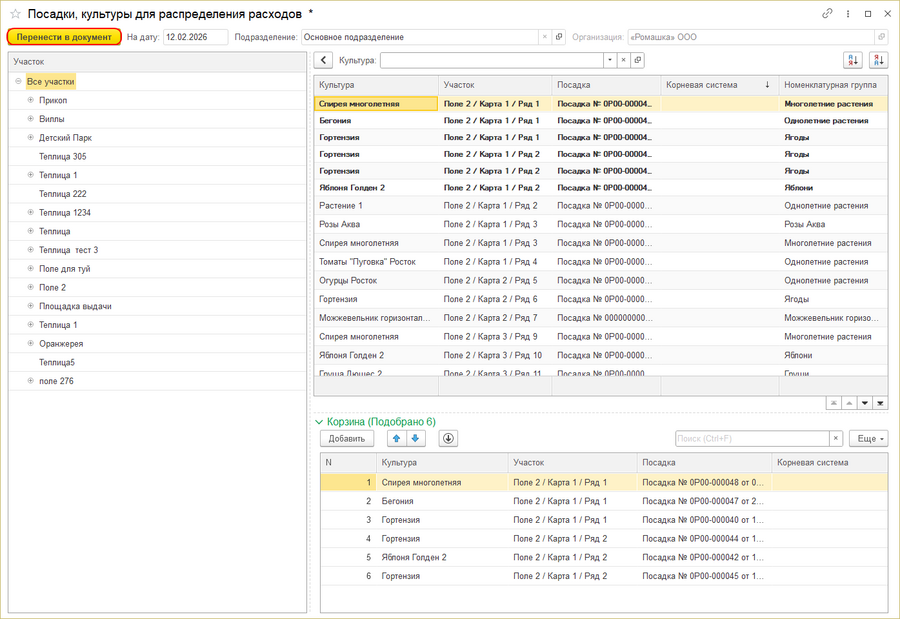Screen dimensions: 900x619
Task: Copy link to this form icon
Action: (x=827, y=14)
